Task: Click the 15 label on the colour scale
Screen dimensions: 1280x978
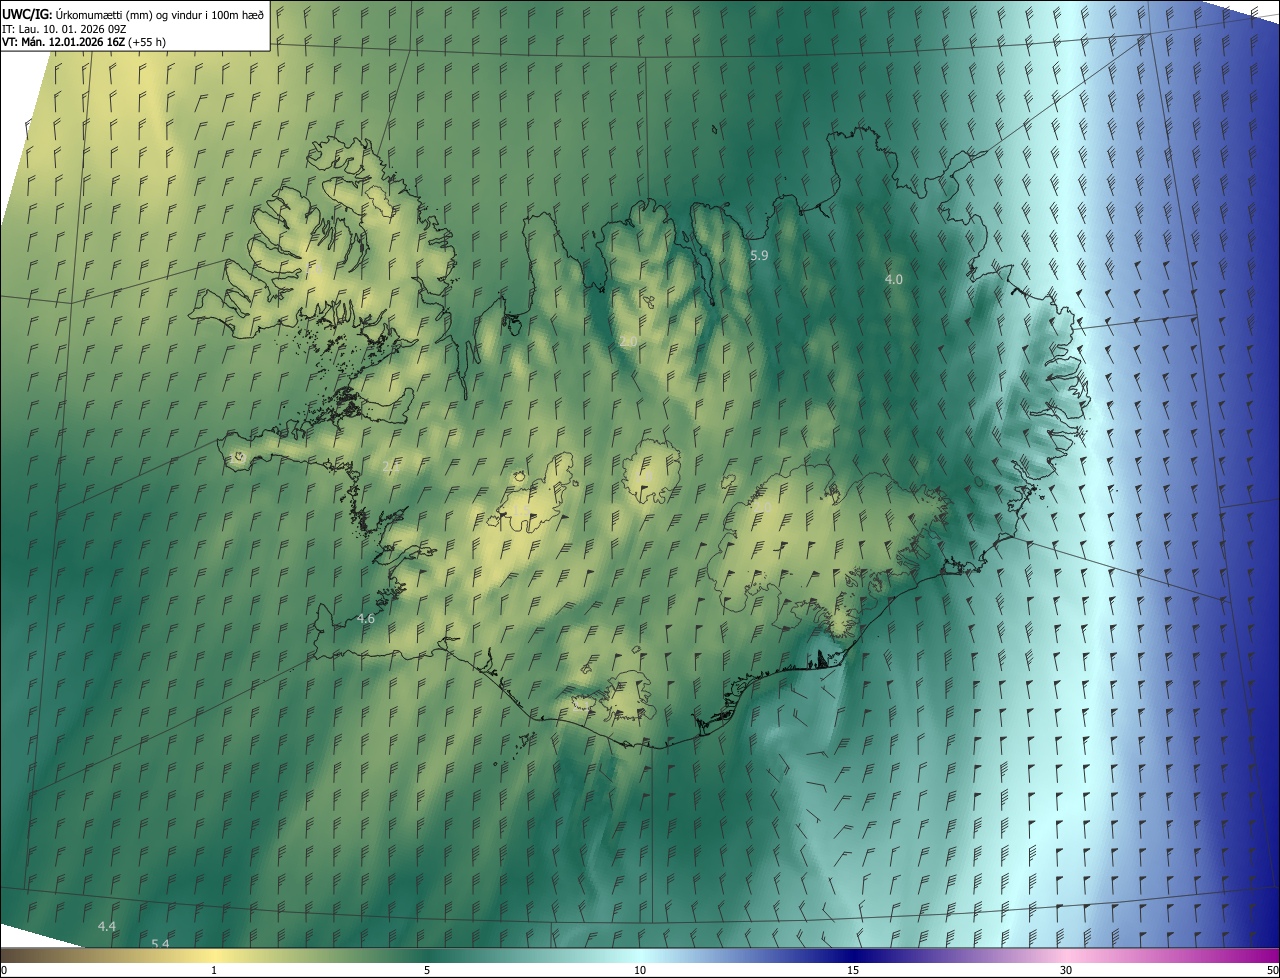Action: pyautogui.click(x=853, y=970)
